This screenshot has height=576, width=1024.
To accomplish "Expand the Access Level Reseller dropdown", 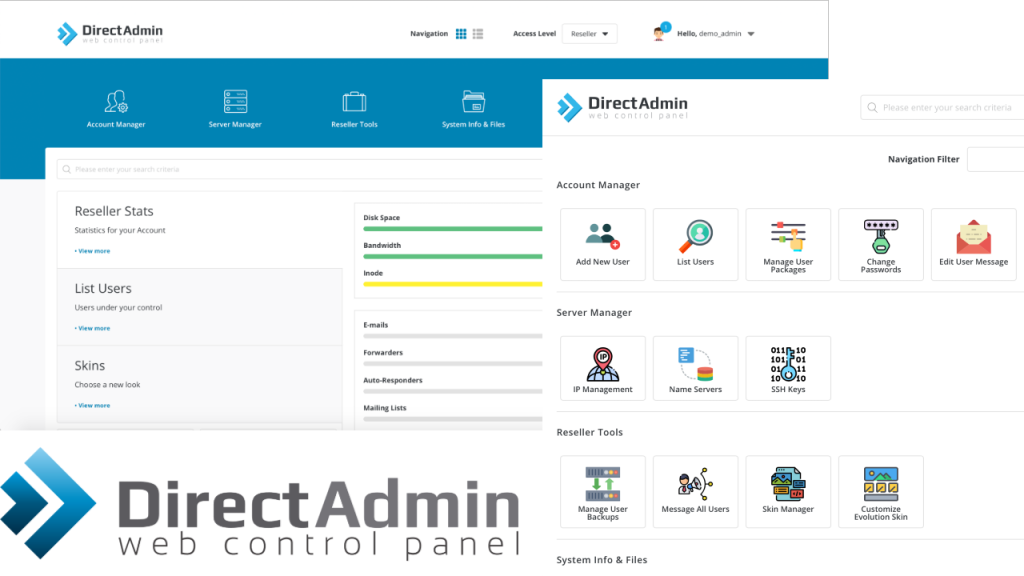I will [589, 34].
